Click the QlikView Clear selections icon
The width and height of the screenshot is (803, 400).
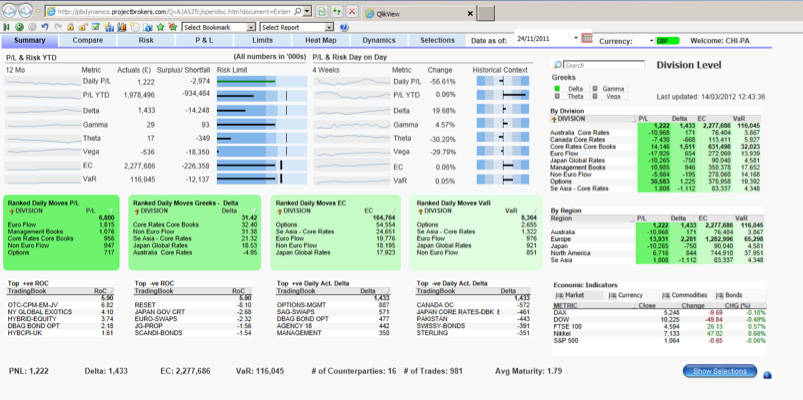pos(6,27)
